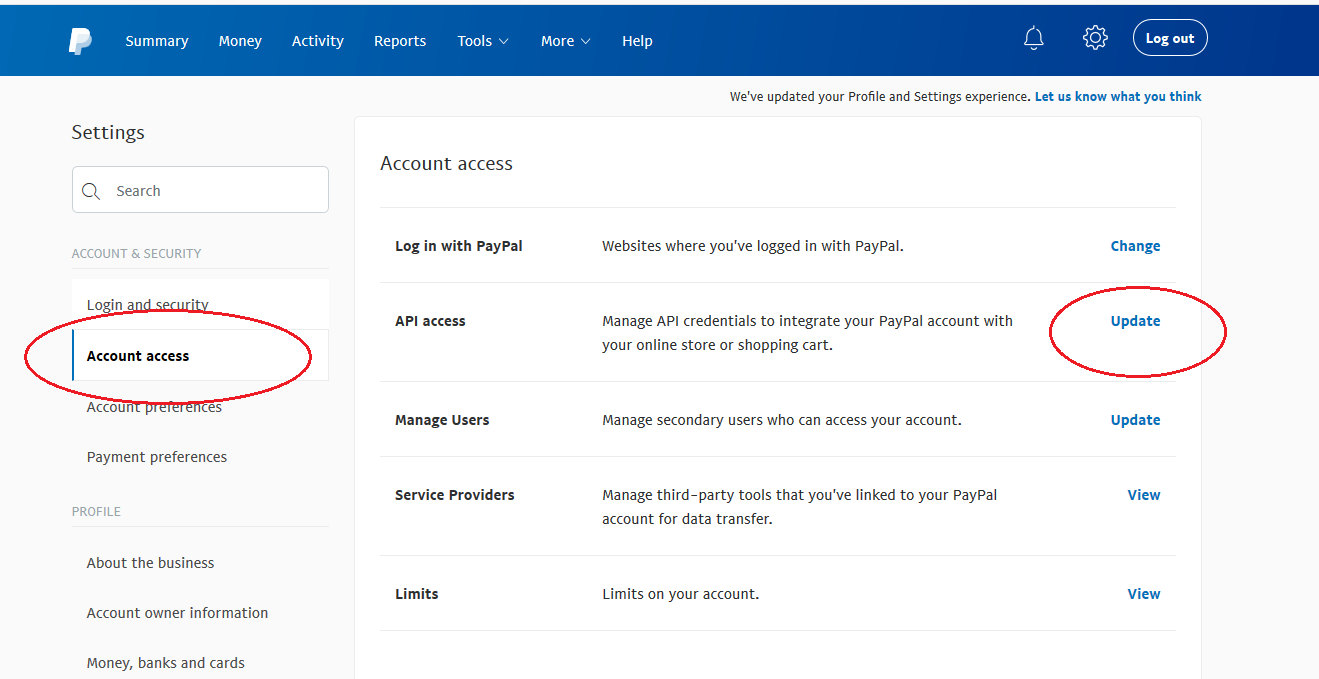Open the settings gear icon
The width and height of the screenshot is (1319, 679).
pyautogui.click(x=1095, y=39)
